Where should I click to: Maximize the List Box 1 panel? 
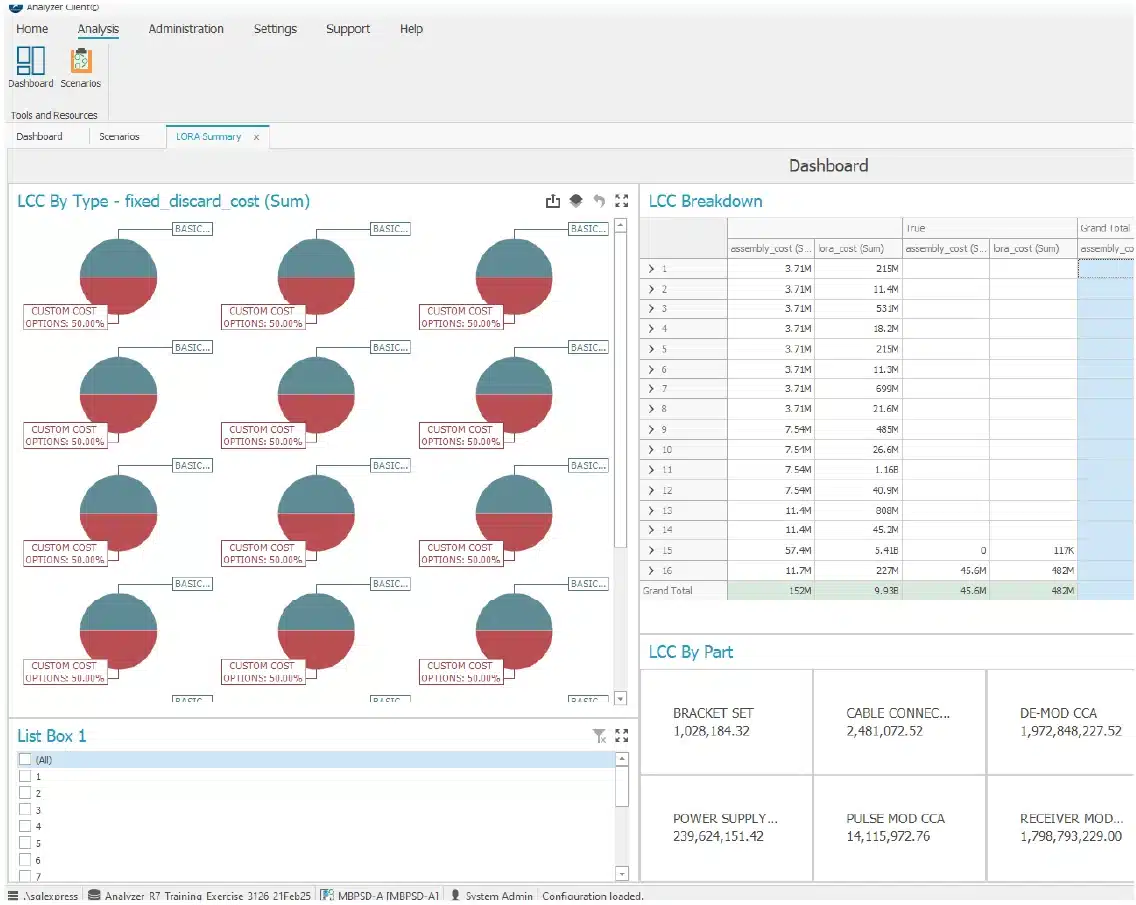tap(622, 736)
